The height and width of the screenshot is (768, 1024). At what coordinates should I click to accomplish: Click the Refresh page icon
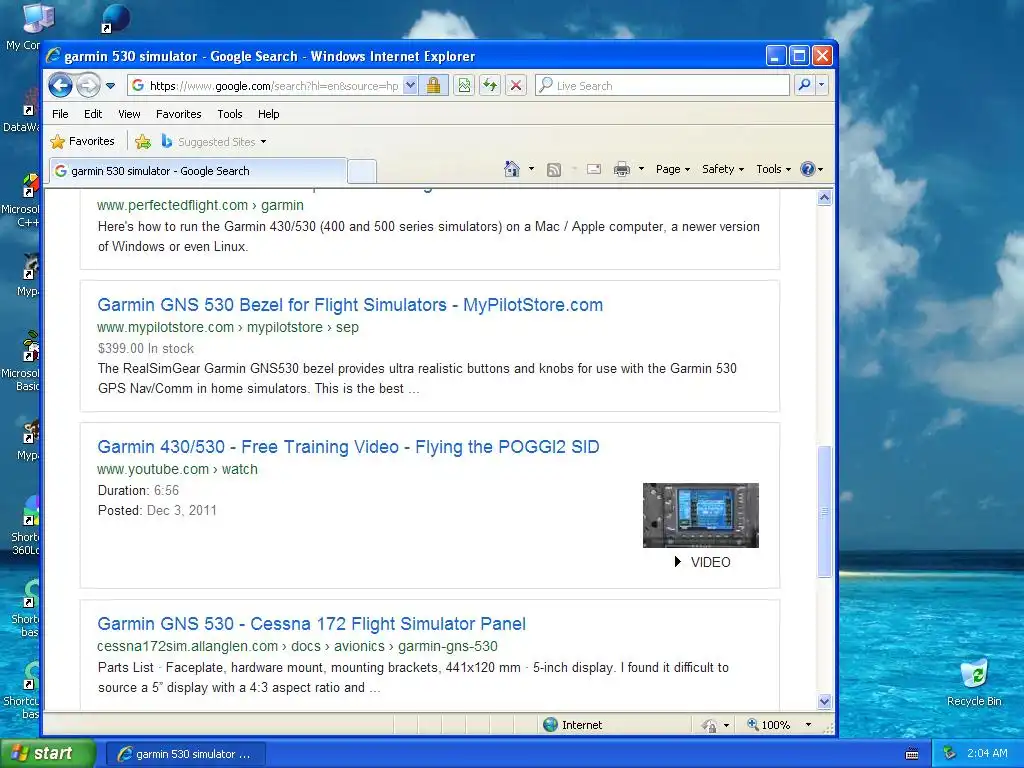point(490,86)
